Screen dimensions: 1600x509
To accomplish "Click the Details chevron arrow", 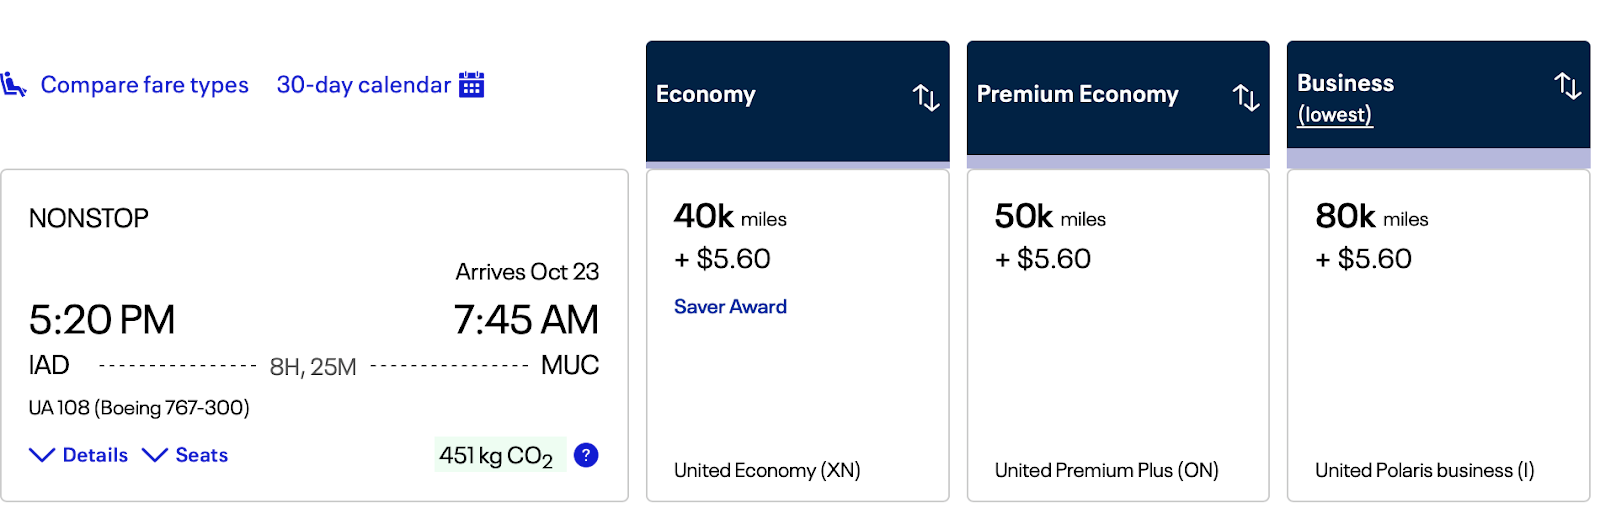I will (x=41, y=456).
